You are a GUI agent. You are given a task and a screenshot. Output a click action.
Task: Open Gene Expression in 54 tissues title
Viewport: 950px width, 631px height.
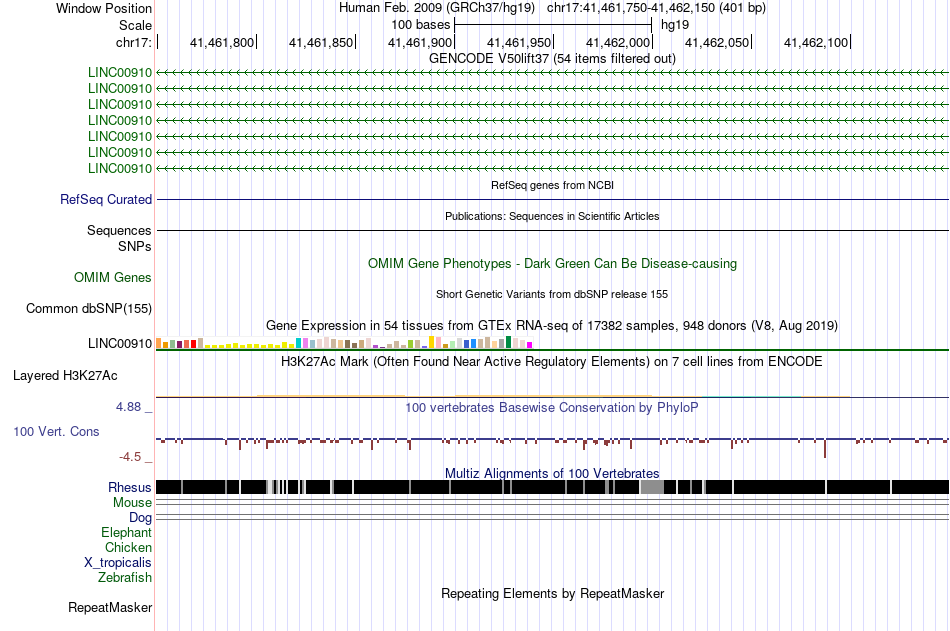[552, 326]
